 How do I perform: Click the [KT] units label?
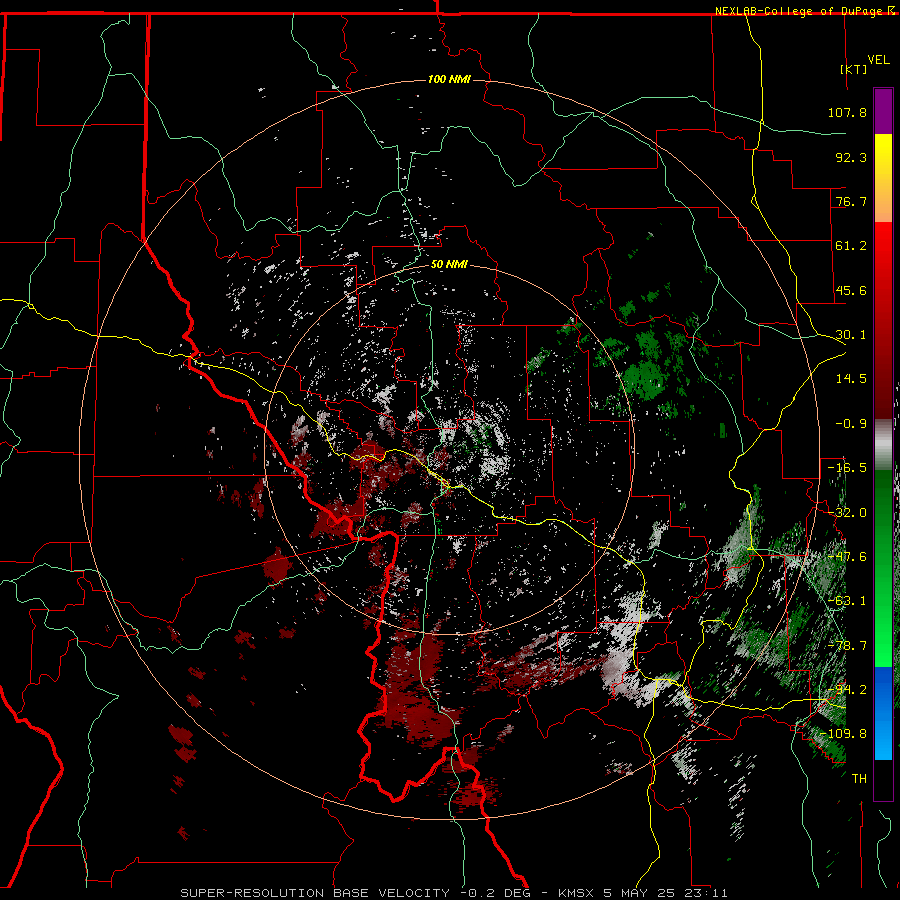click(x=853, y=69)
